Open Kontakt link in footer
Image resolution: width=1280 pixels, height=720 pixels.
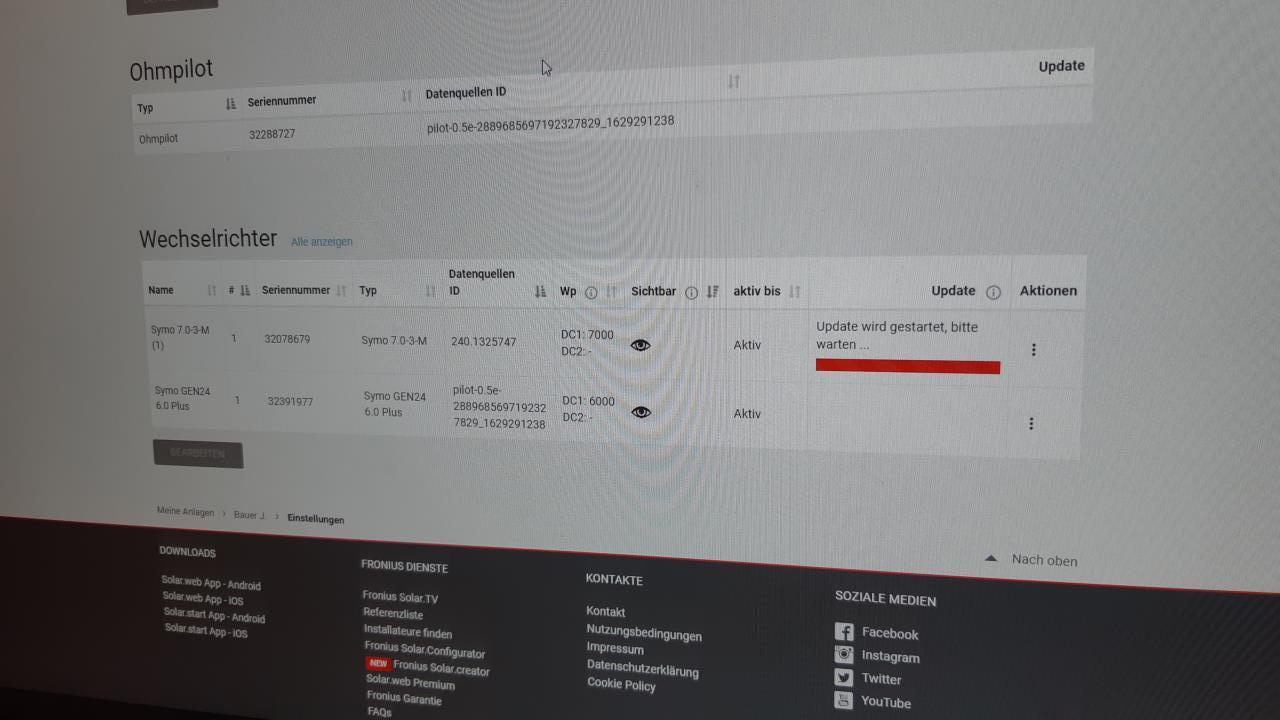point(606,611)
